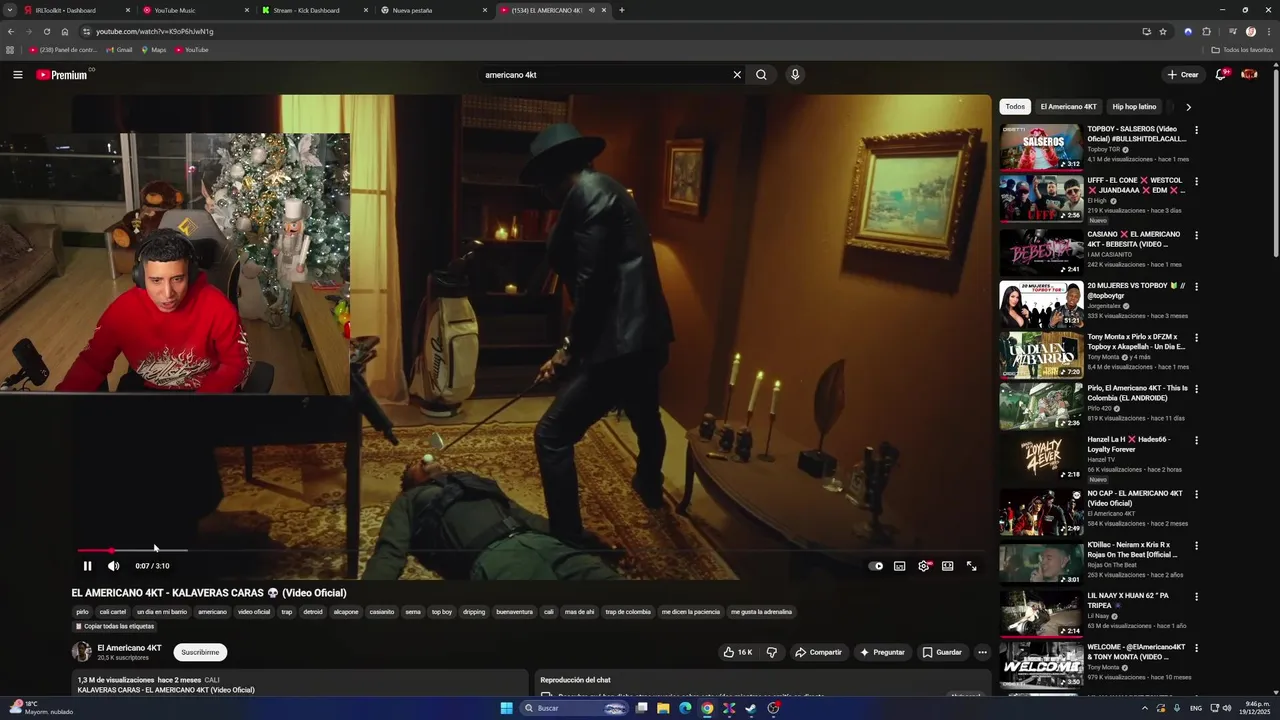Mute the video using the speaker icon

point(113,566)
